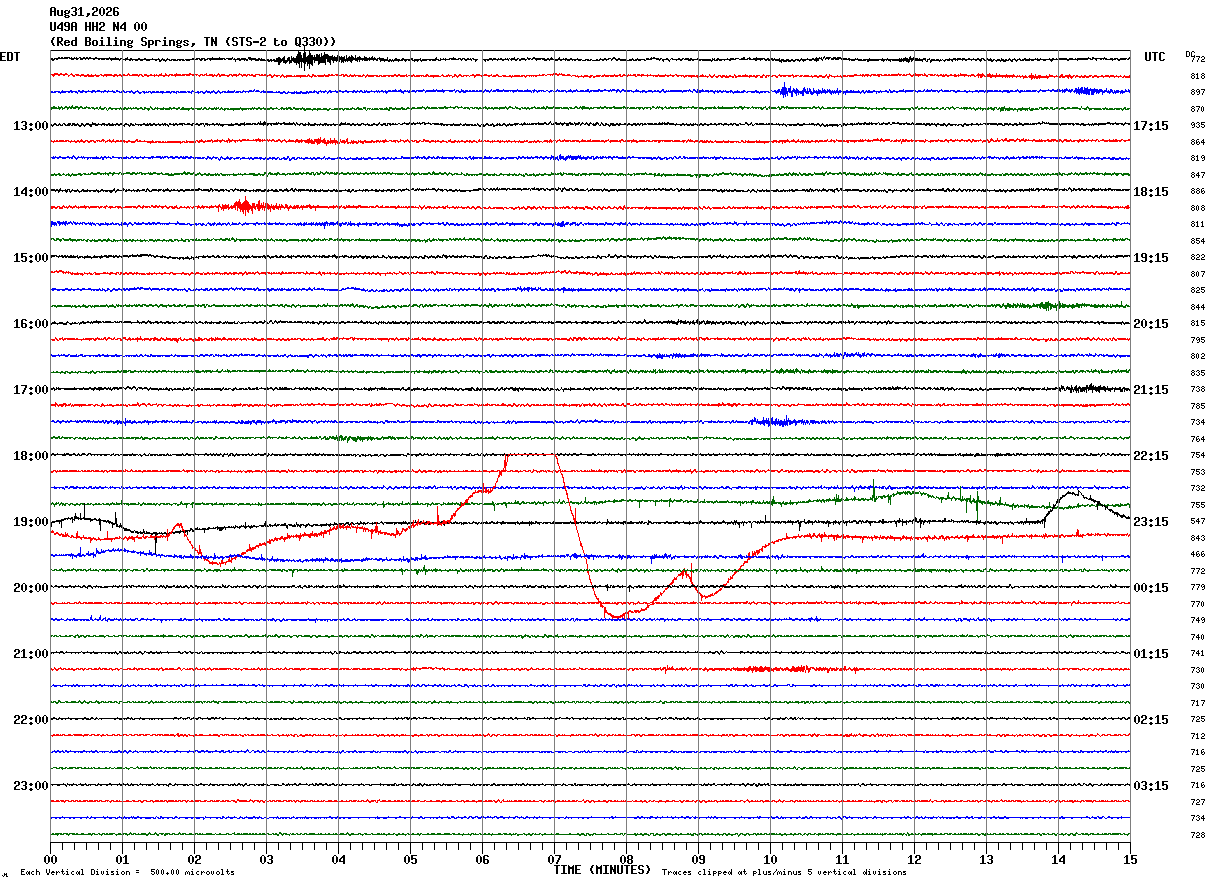Click the Traces clipped at plus/minus footer note

(784, 873)
